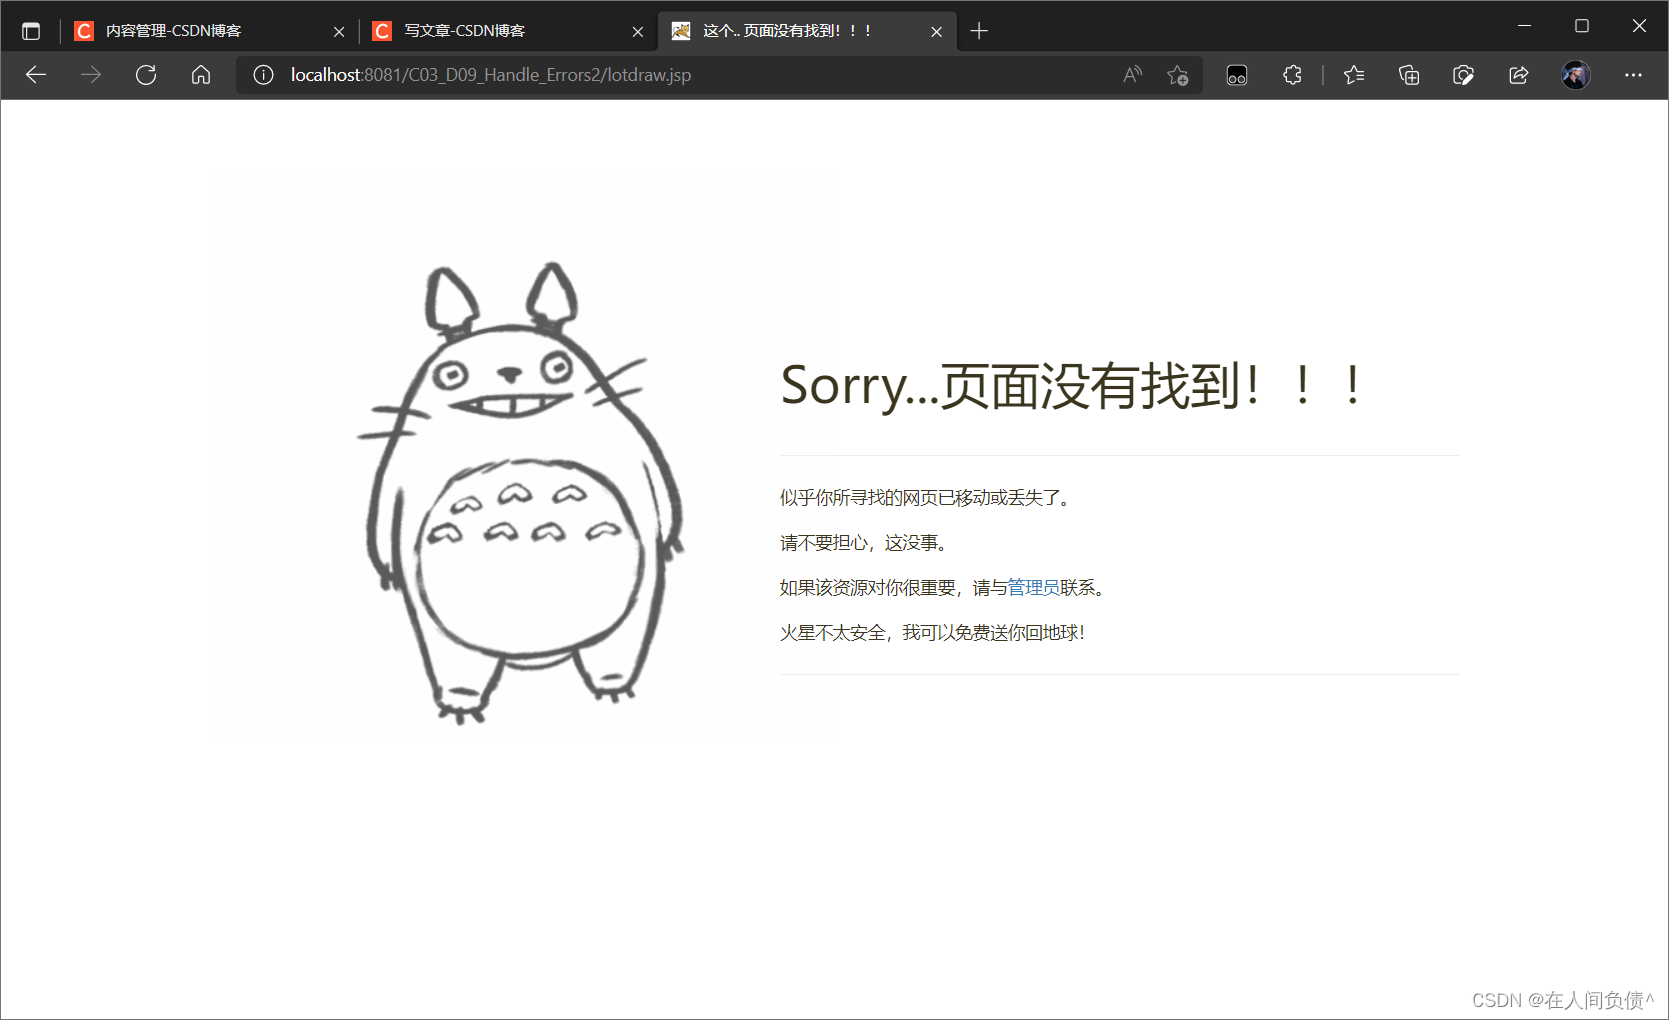This screenshot has height=1020, width=1669.
Task: Add this page to favorites star icon
Action: click(x=1178, y=75)
